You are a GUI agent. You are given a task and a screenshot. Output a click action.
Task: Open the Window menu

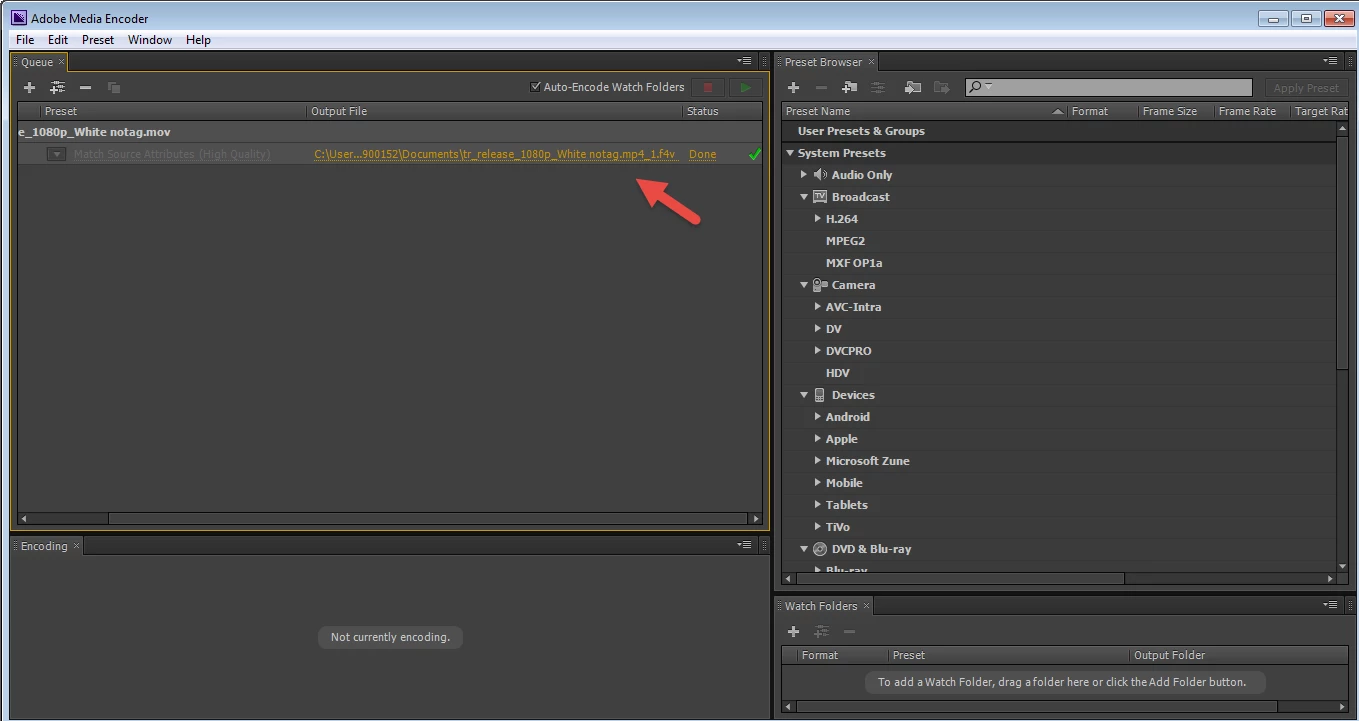(x=150, y=40)
